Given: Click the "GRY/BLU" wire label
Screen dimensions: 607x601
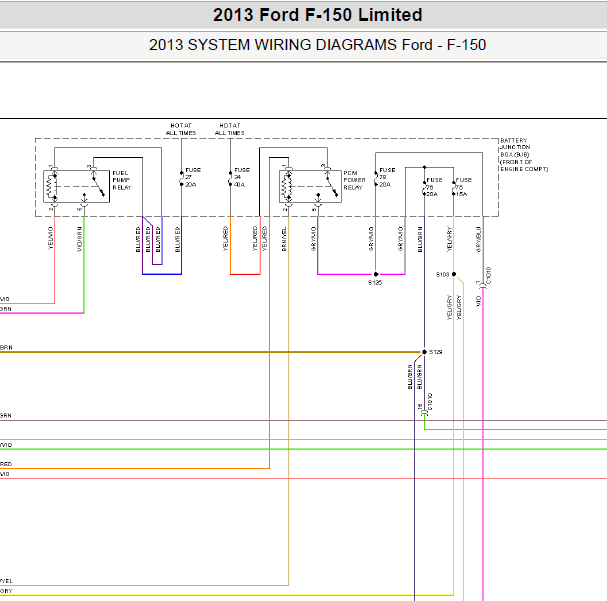Looking at the screenshot, I should [x=478, y=240].
